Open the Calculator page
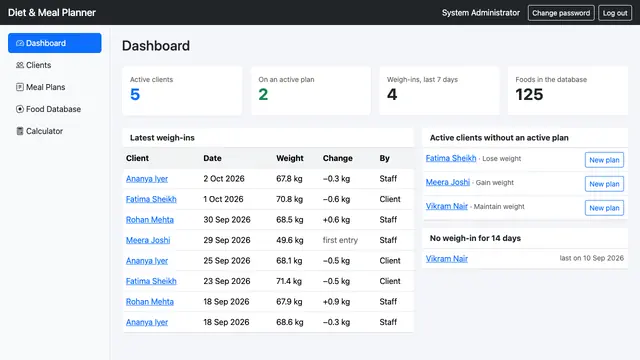Image resolution: width=640 pixels, height=360 pixels. pos(55,131)
